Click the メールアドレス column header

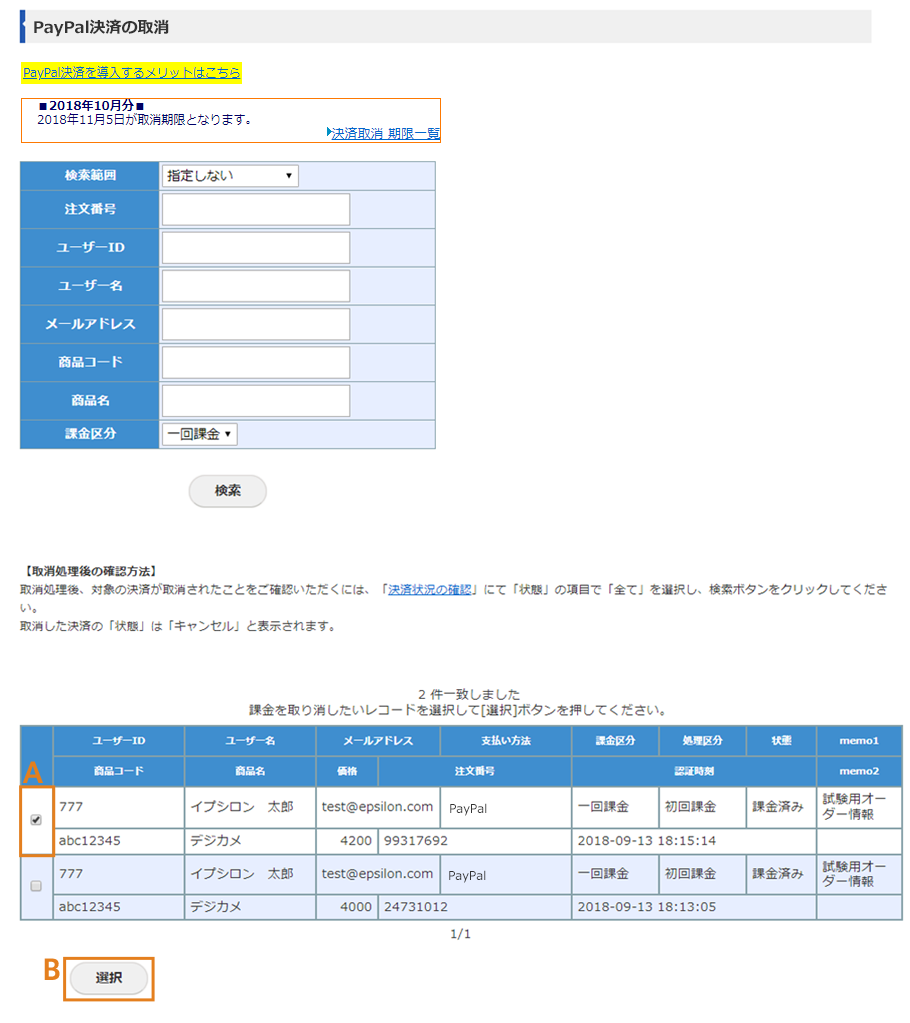[x=378, y=741]
